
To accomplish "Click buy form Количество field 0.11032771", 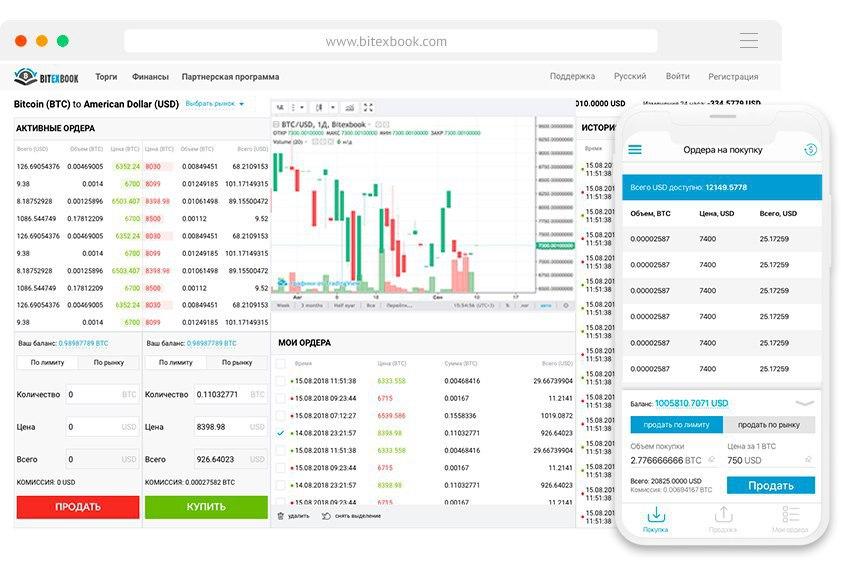I will pyautogui.click(x=231, y=394).
